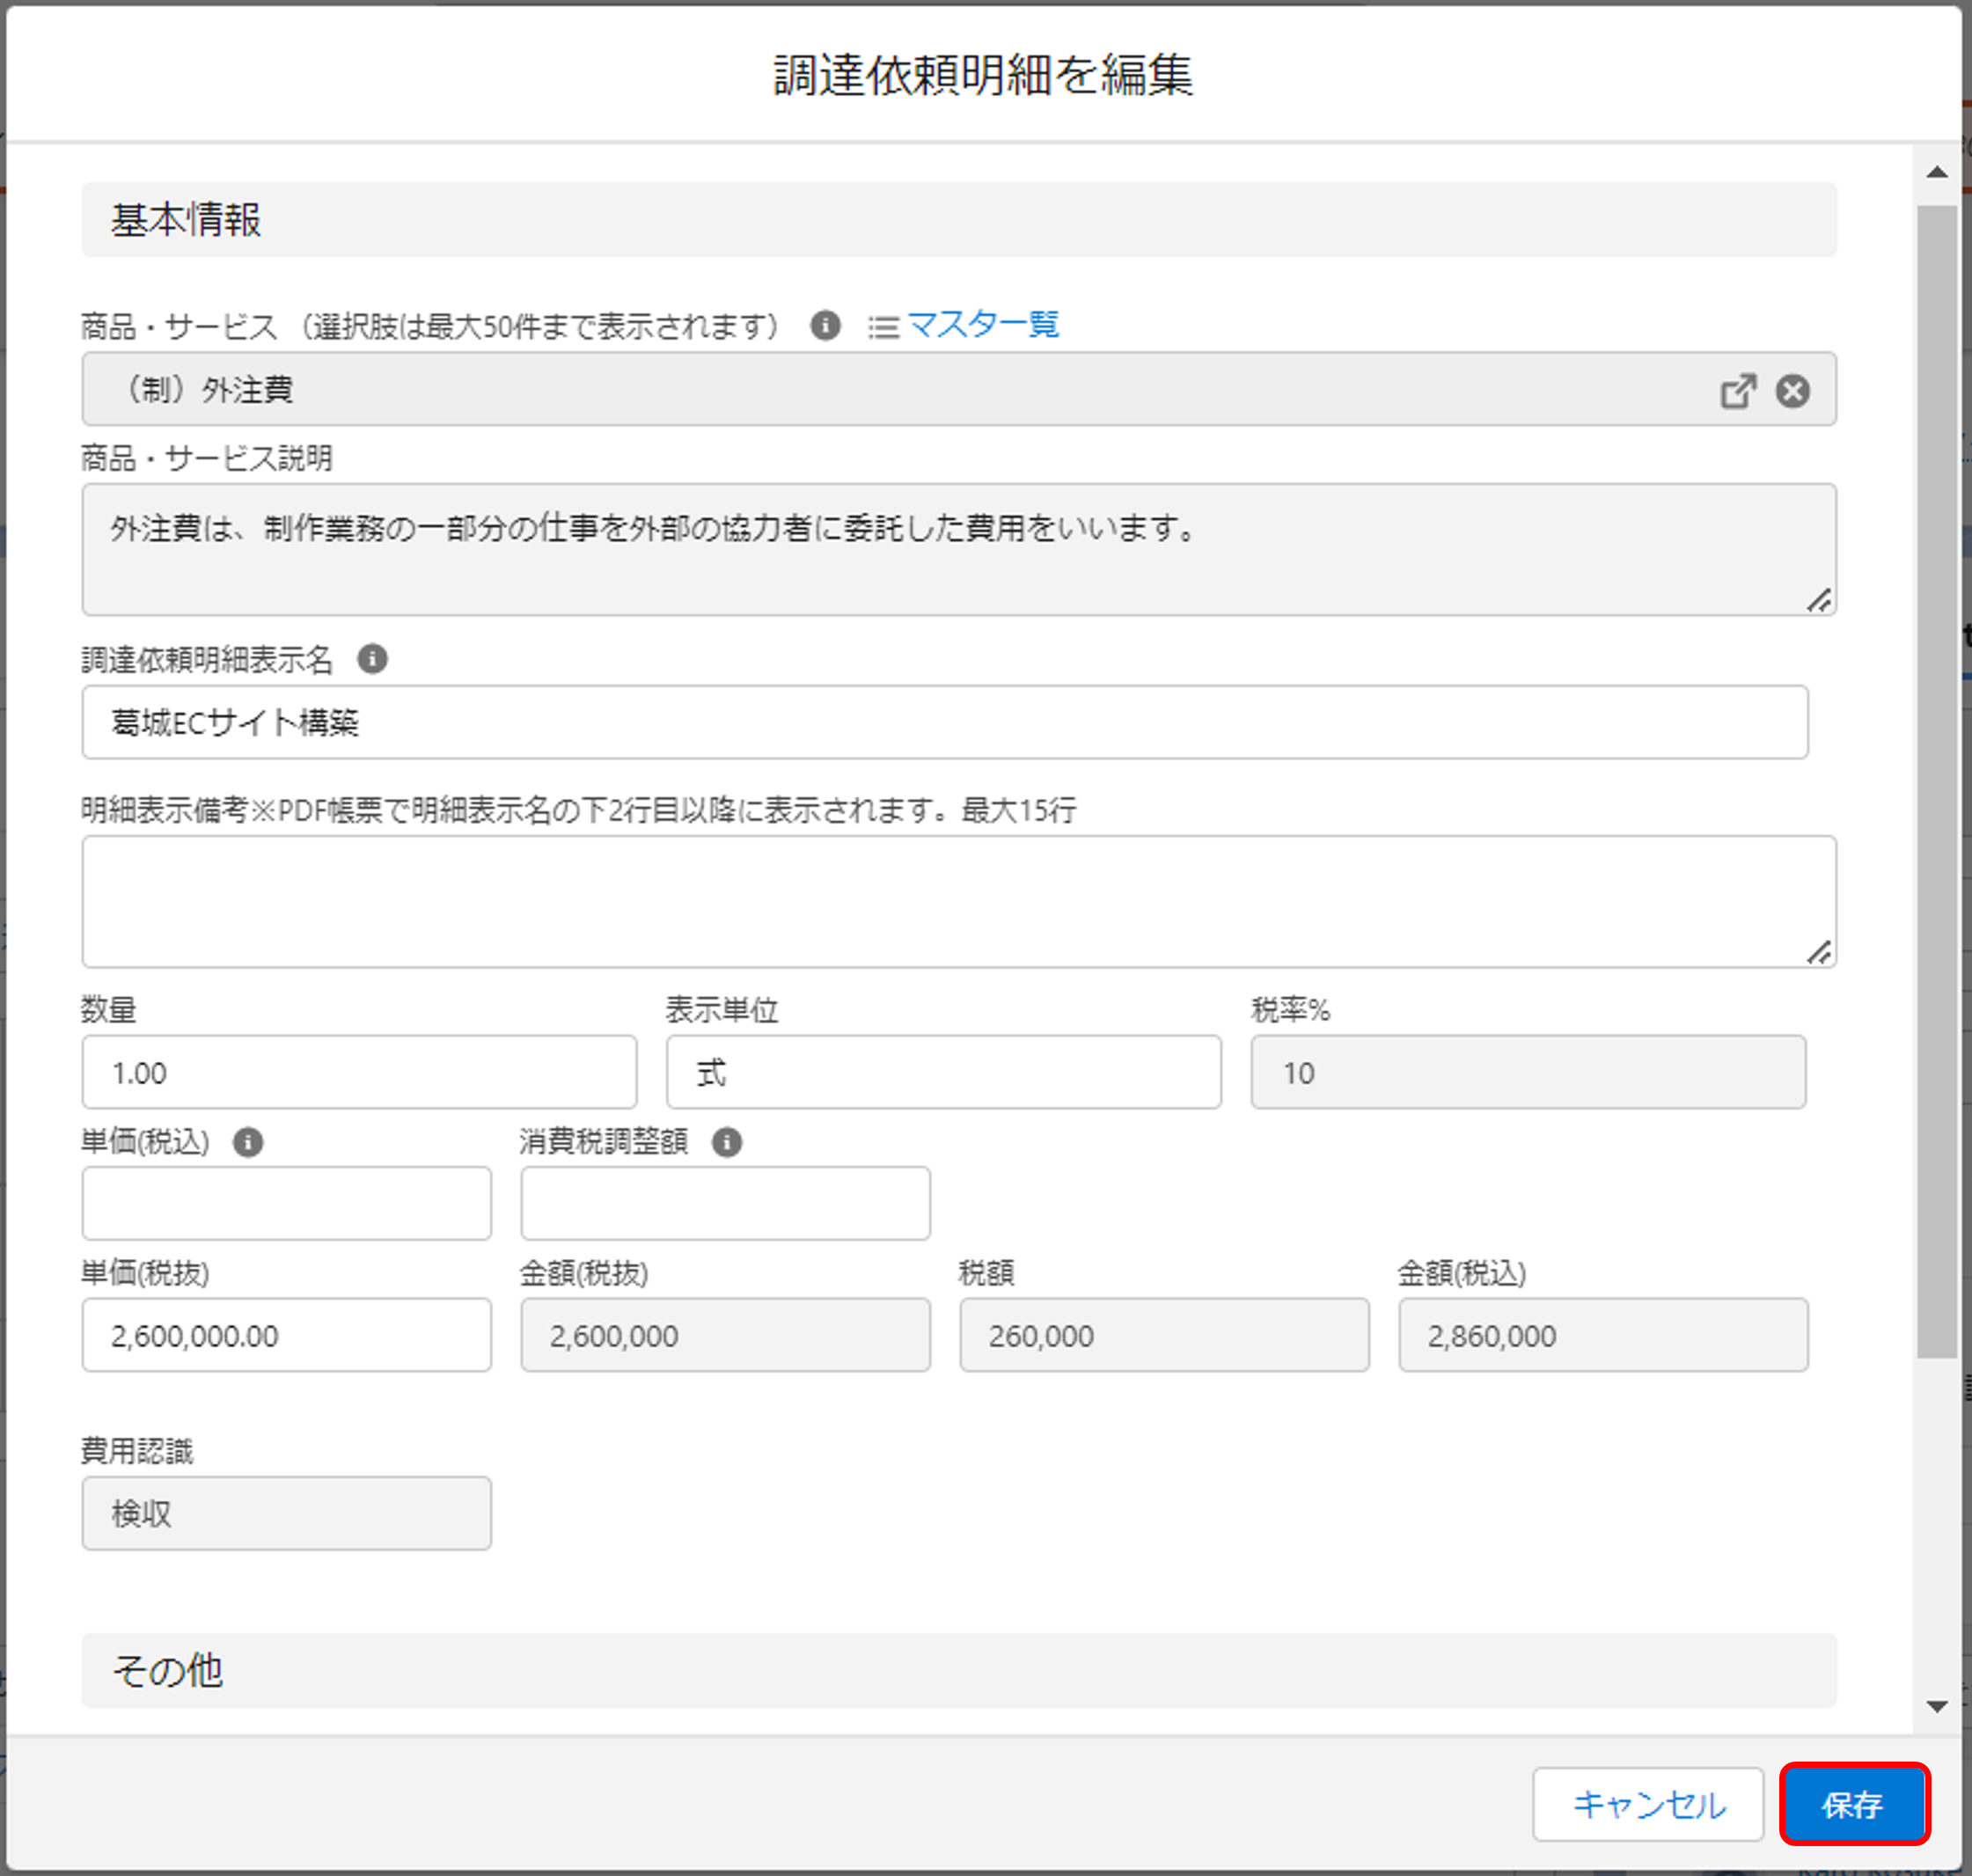
Task: Click list icon beside マスタ一覧
Action: coord(883,327)
